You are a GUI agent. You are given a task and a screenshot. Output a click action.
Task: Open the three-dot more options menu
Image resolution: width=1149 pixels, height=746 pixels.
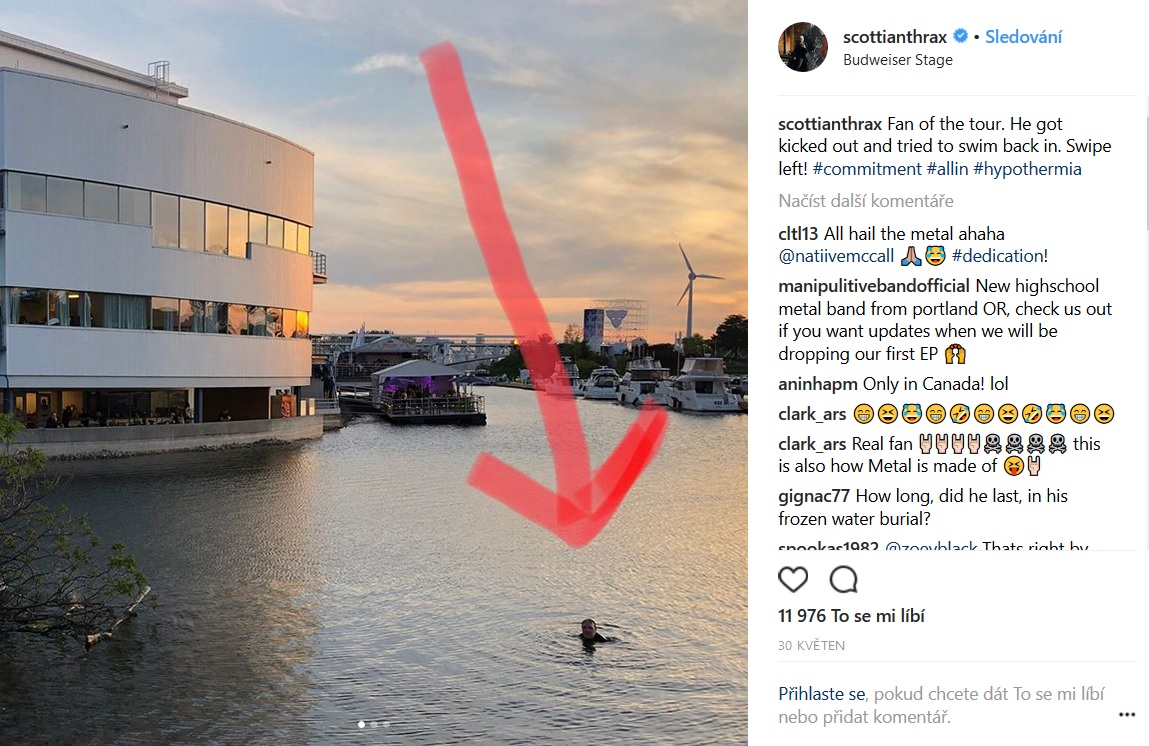click(x=1127, y=715)
